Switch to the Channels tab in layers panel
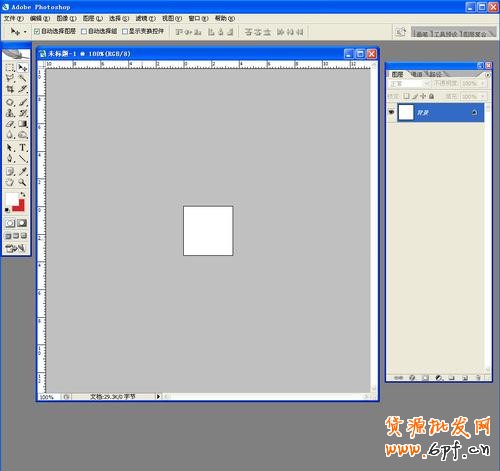The height and width of the screenshot is (471, 500). (x=417, y=74)
